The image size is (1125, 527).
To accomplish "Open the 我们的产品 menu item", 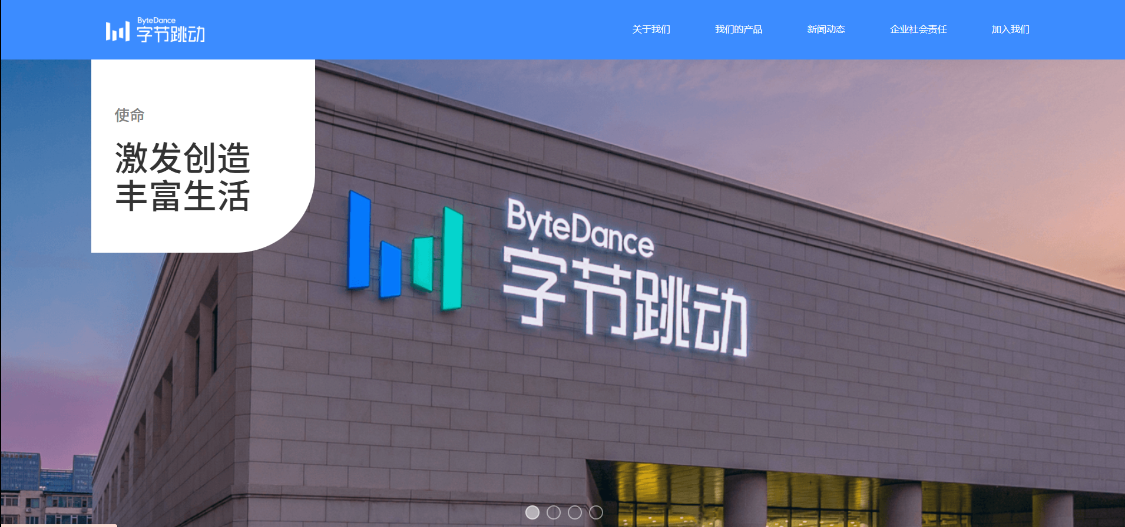I will tap(738, 29).
